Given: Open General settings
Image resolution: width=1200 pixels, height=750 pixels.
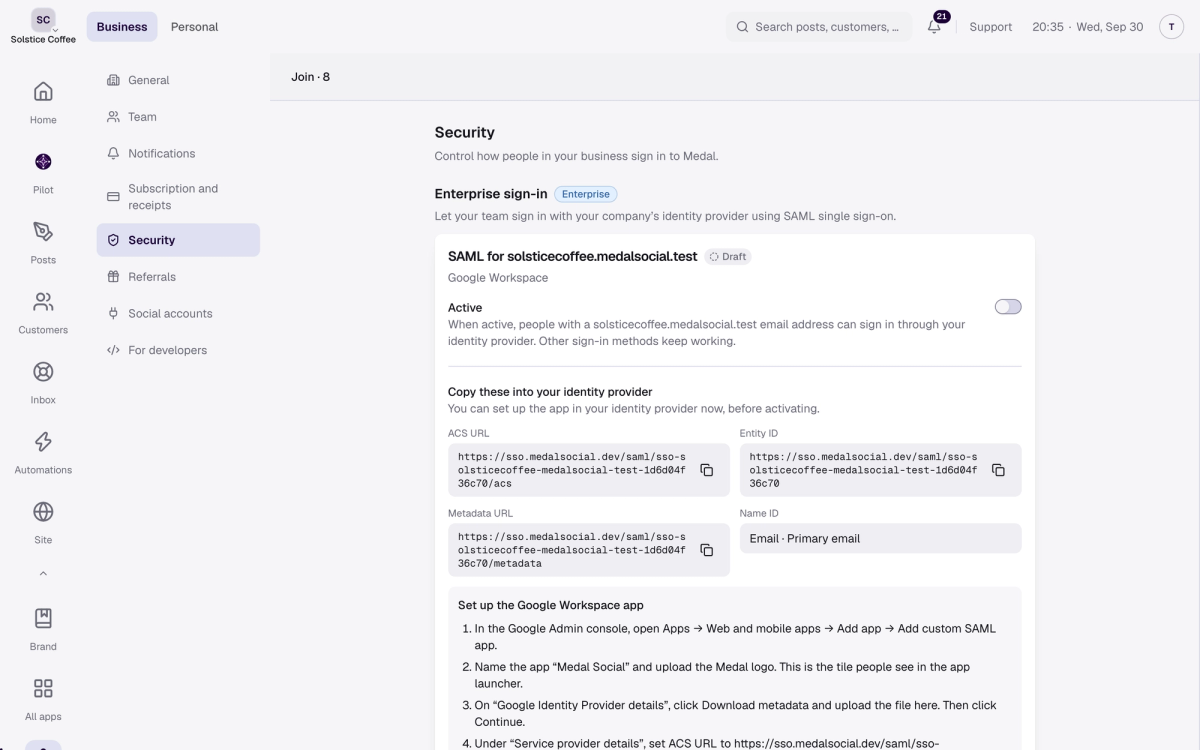Looking at the screenshot, I should tap(178, 80).
